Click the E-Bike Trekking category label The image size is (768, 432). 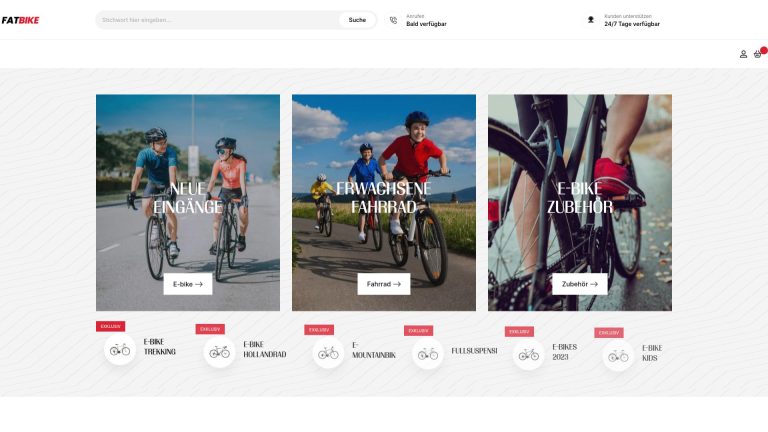160,347
